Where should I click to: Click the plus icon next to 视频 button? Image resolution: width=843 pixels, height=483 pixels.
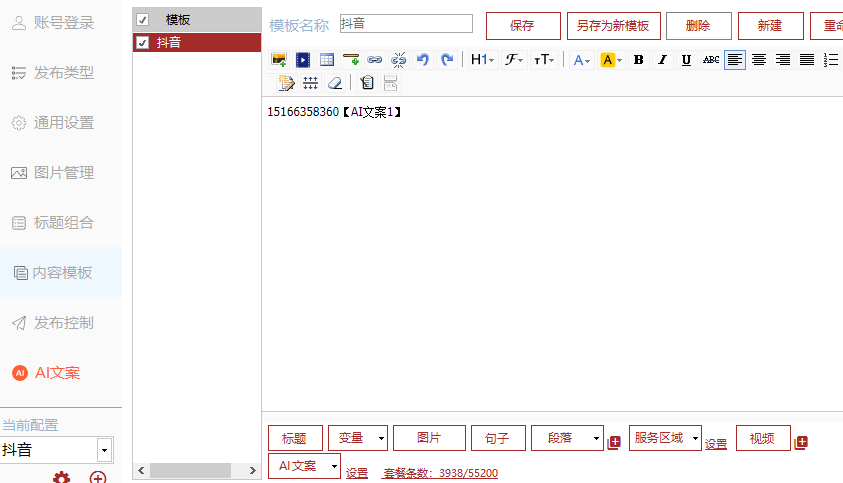[x=801, y=442]
